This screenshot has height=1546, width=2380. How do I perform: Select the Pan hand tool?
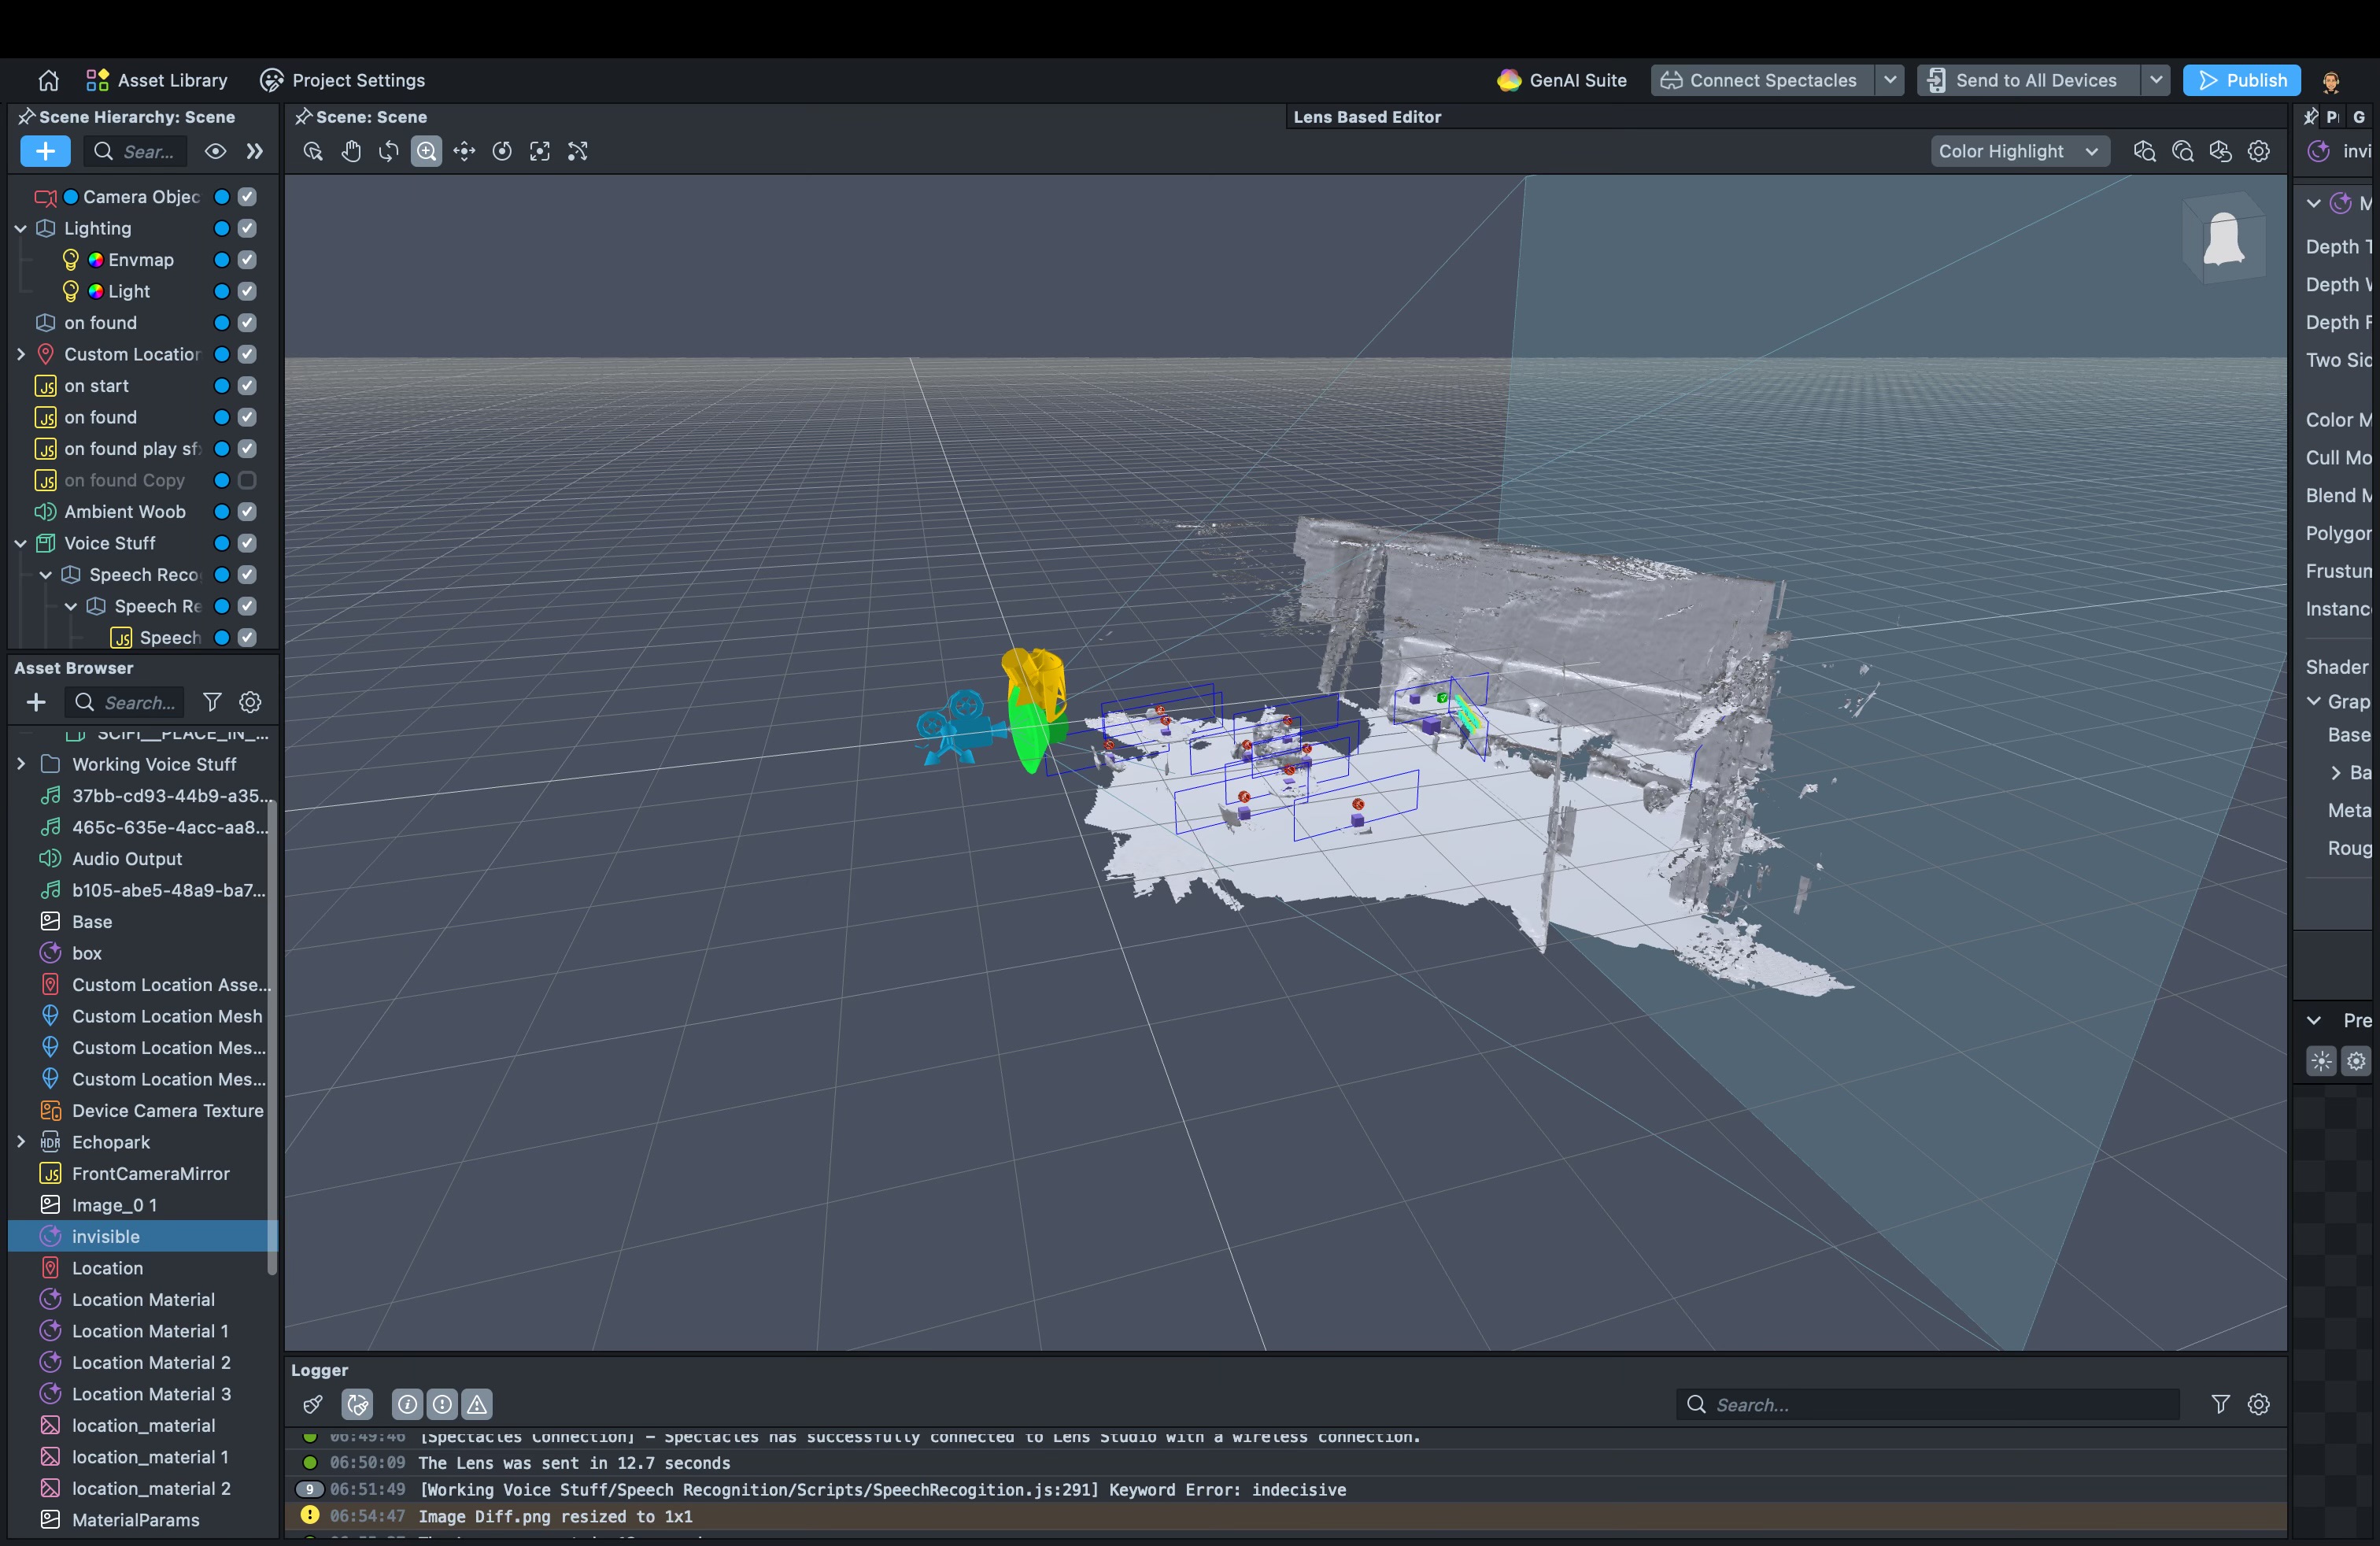[351, 151]
